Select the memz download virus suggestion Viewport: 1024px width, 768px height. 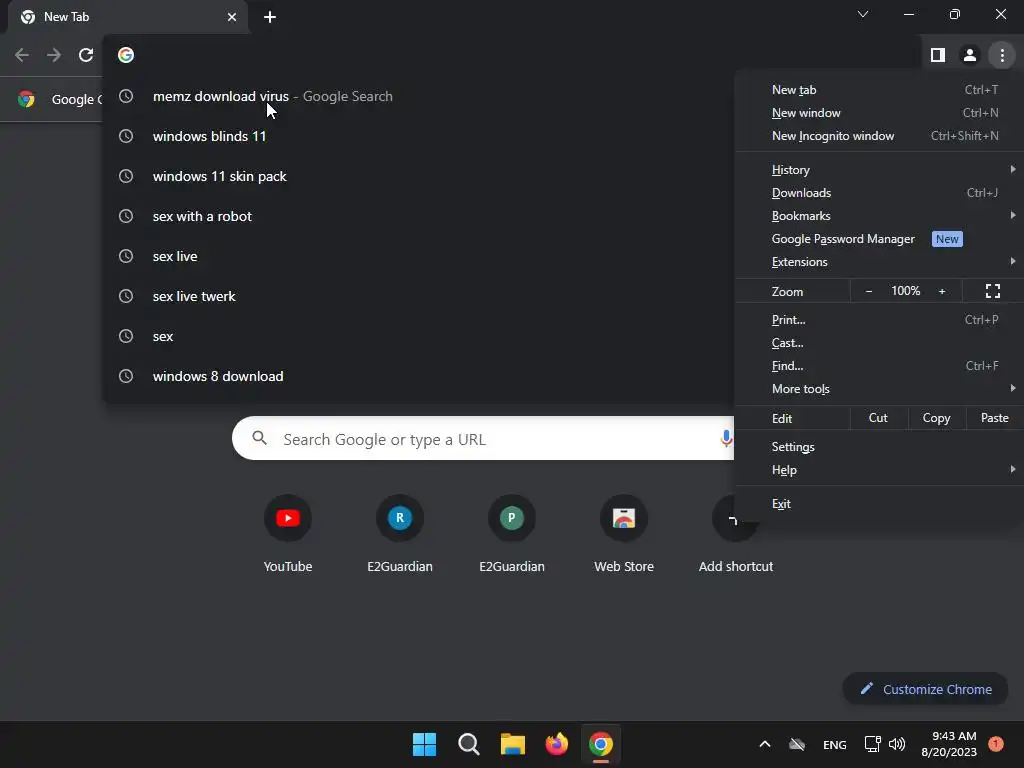tap(418, 96)
